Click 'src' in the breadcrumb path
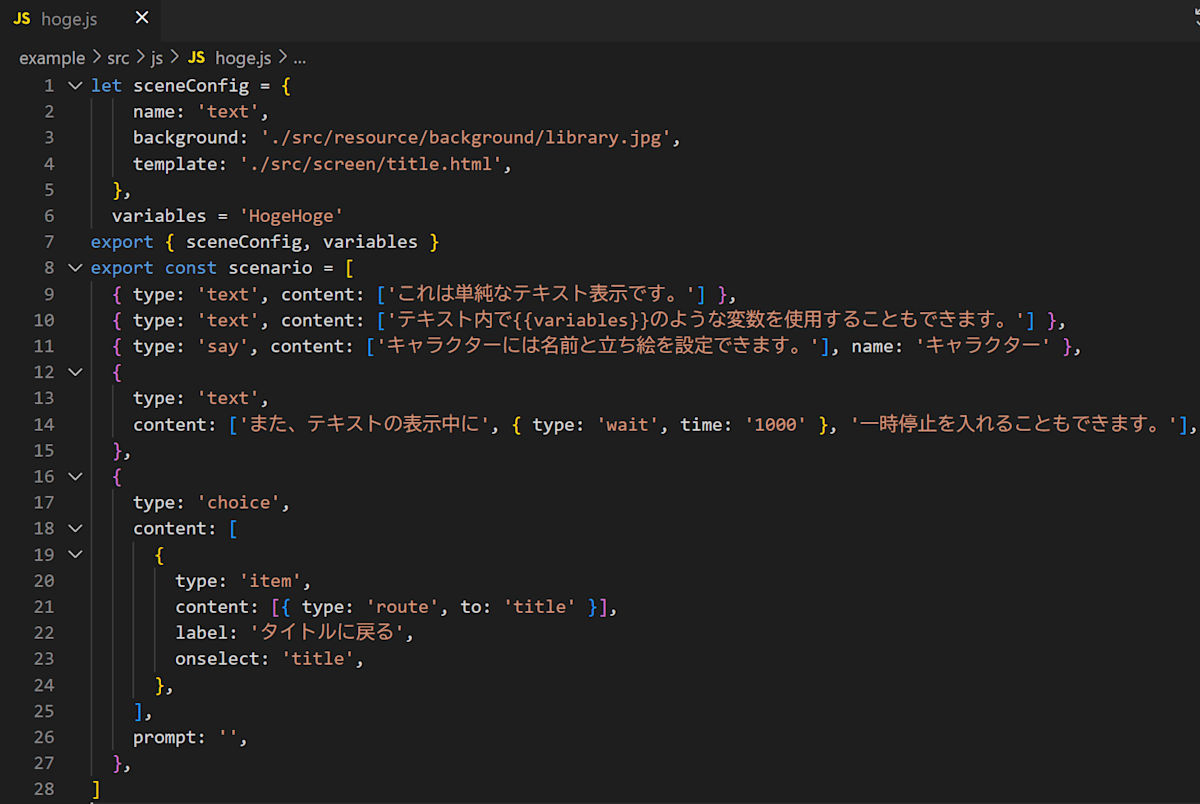 coord(117,57)
